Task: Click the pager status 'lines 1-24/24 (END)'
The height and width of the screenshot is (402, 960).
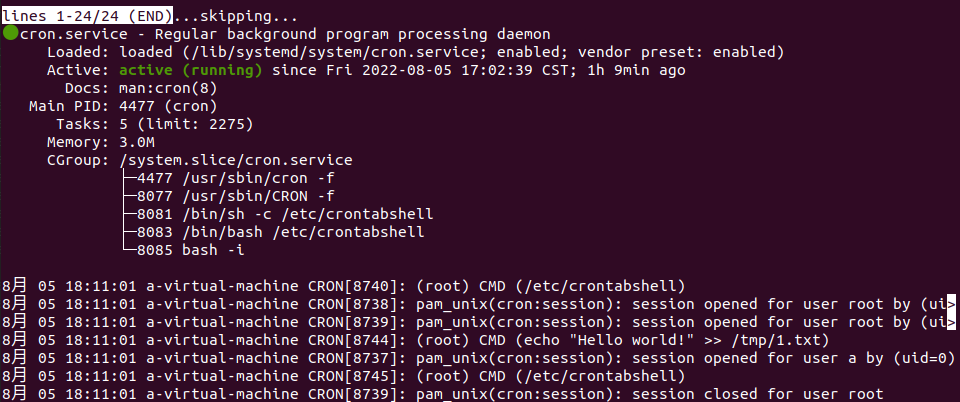Action: [x=87, y=14]
